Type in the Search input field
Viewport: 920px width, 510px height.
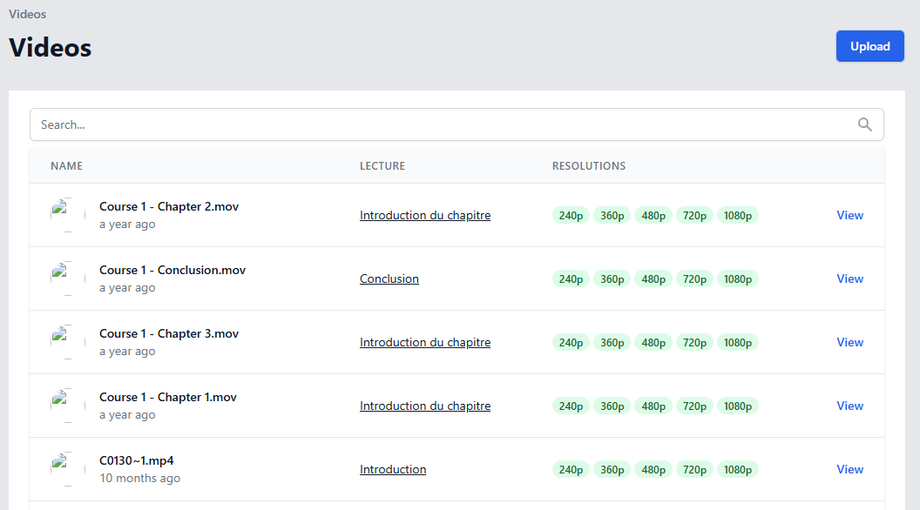440,125
